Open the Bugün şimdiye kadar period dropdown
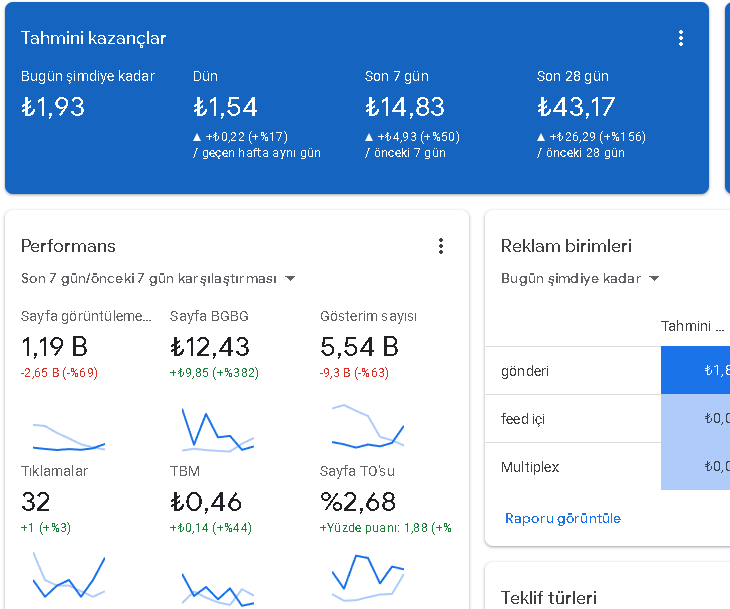Screen dimensions: 730x609 click(x=580, y=278)
